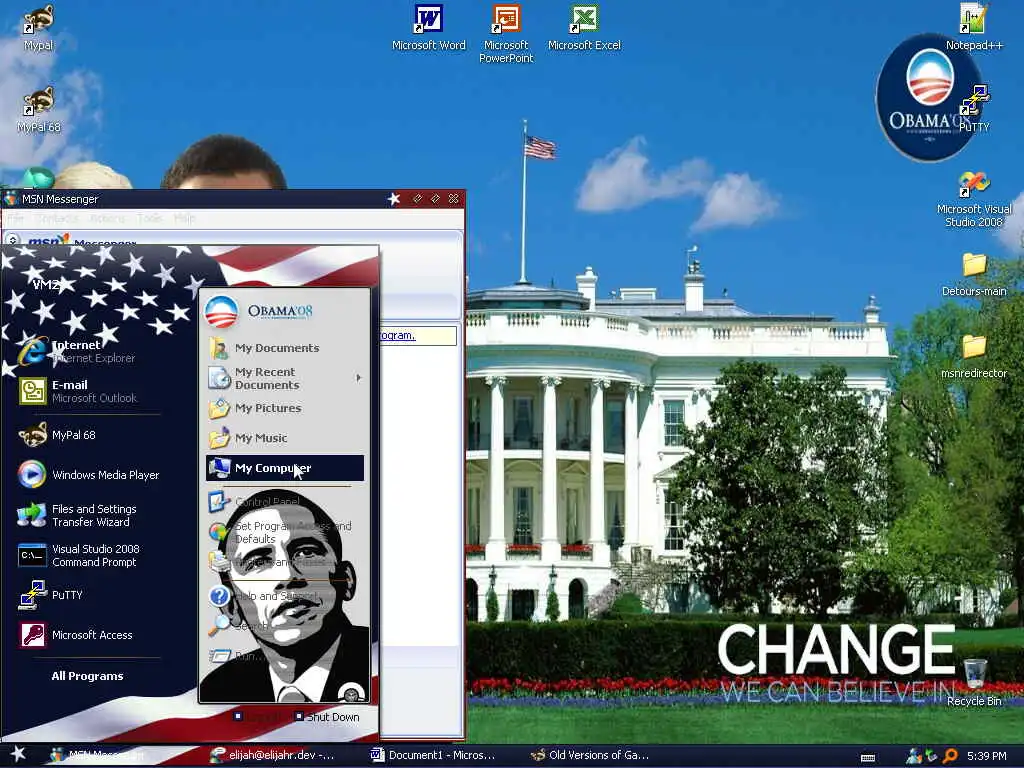Open My Music in Start menu
This screenshot has height=768, width=1024.
(x=285, y=438)
